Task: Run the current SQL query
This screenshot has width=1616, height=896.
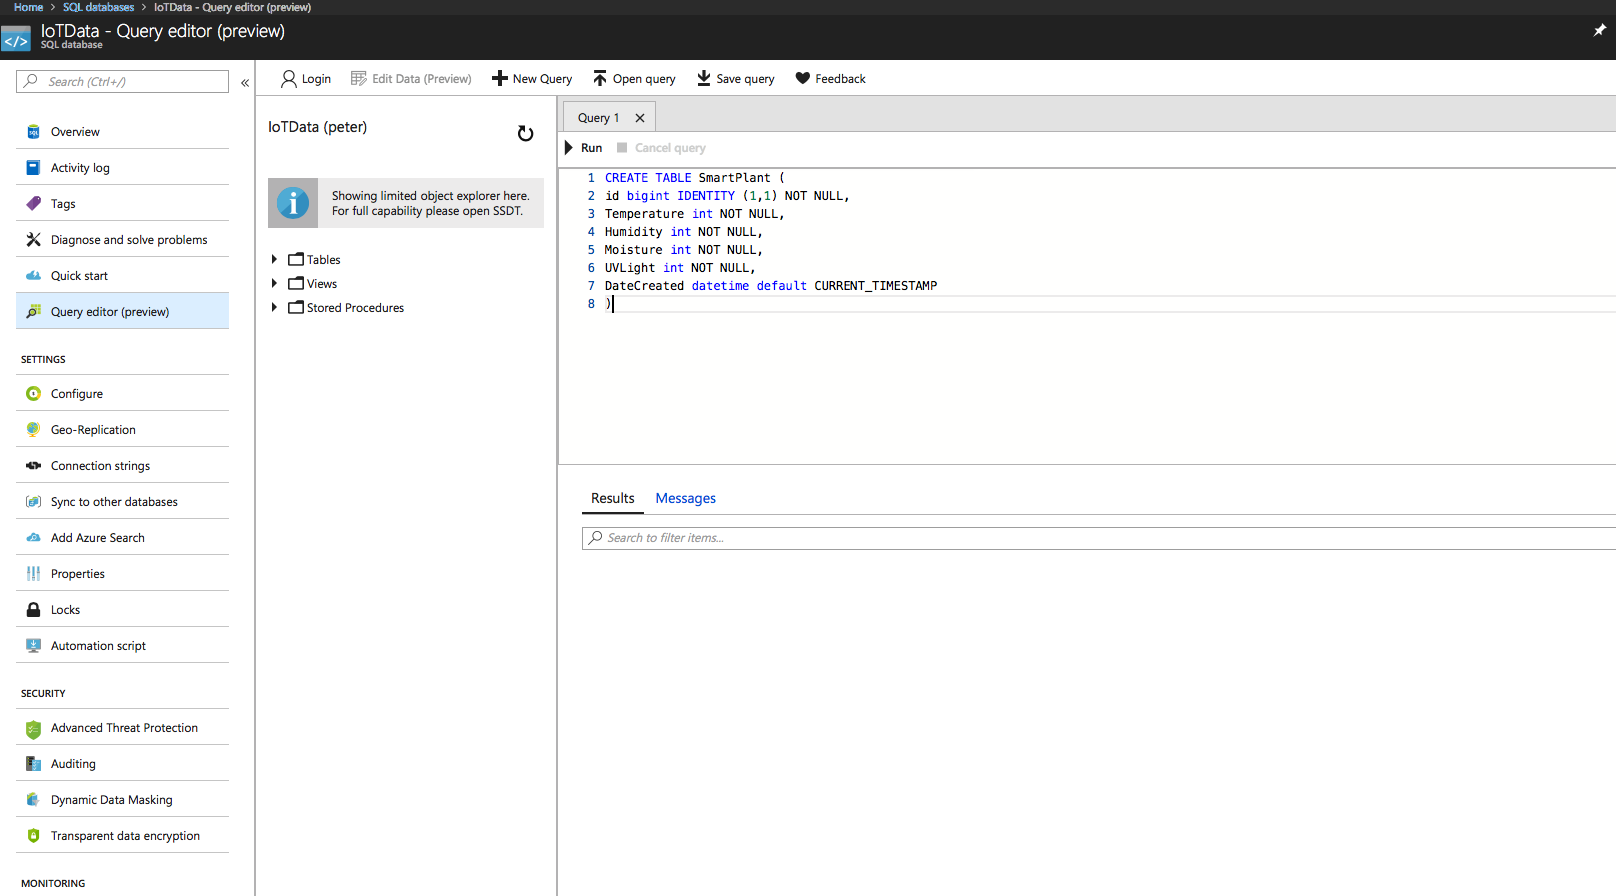Action: pyautogui.click(x=584, y=148)
